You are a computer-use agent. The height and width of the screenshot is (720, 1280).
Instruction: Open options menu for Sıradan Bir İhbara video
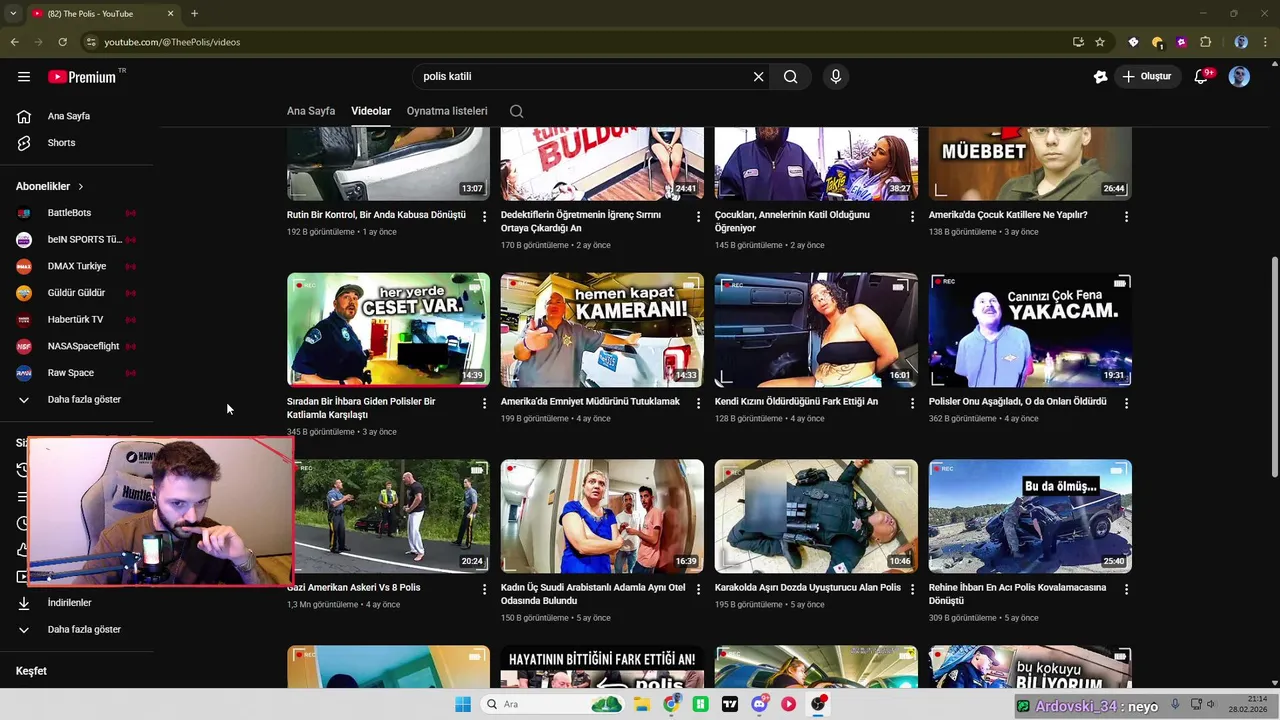point(485,403)
